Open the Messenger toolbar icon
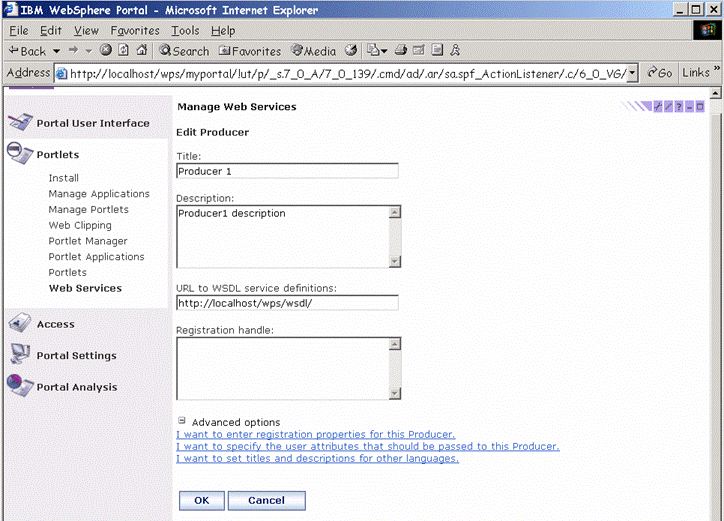The width and height of the screenshot is (724, 521). point(455,50)
